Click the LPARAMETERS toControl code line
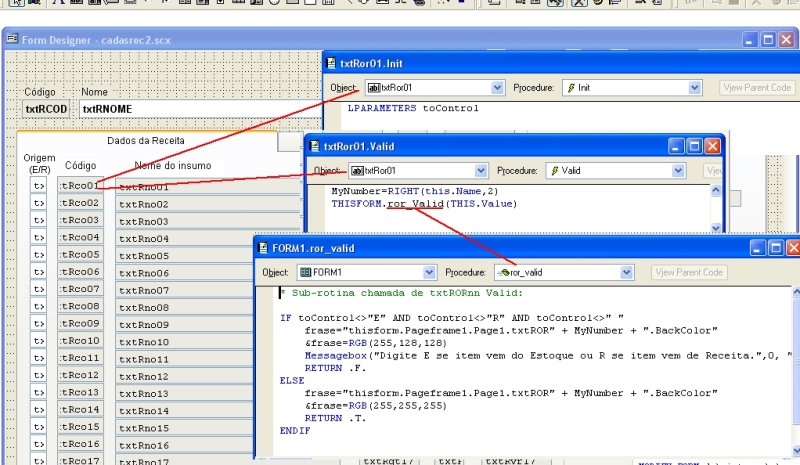 coord(413,108)
